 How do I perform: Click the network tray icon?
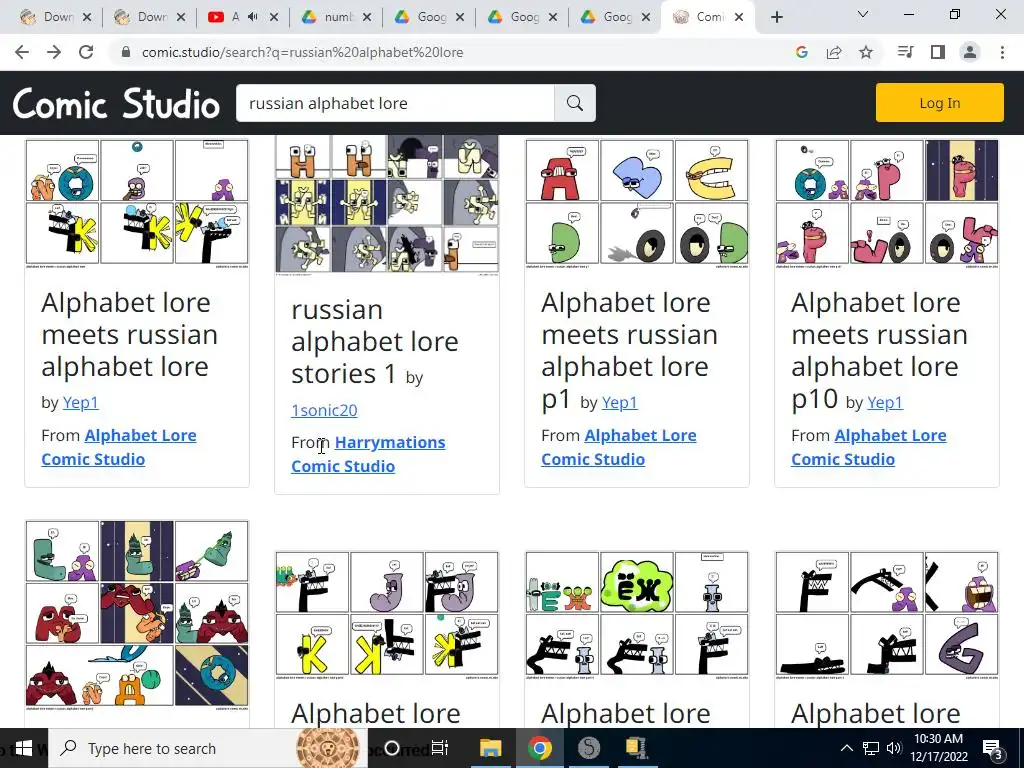click(x=871, y=748)
